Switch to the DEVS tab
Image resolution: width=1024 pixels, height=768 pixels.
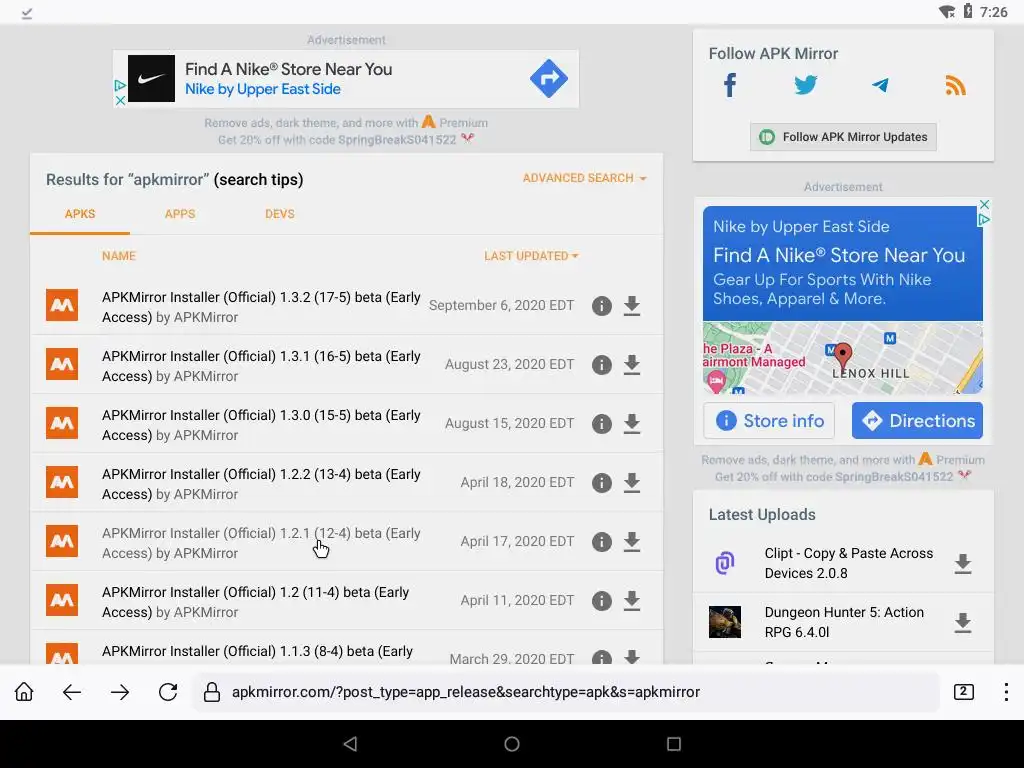pos(280,214)
